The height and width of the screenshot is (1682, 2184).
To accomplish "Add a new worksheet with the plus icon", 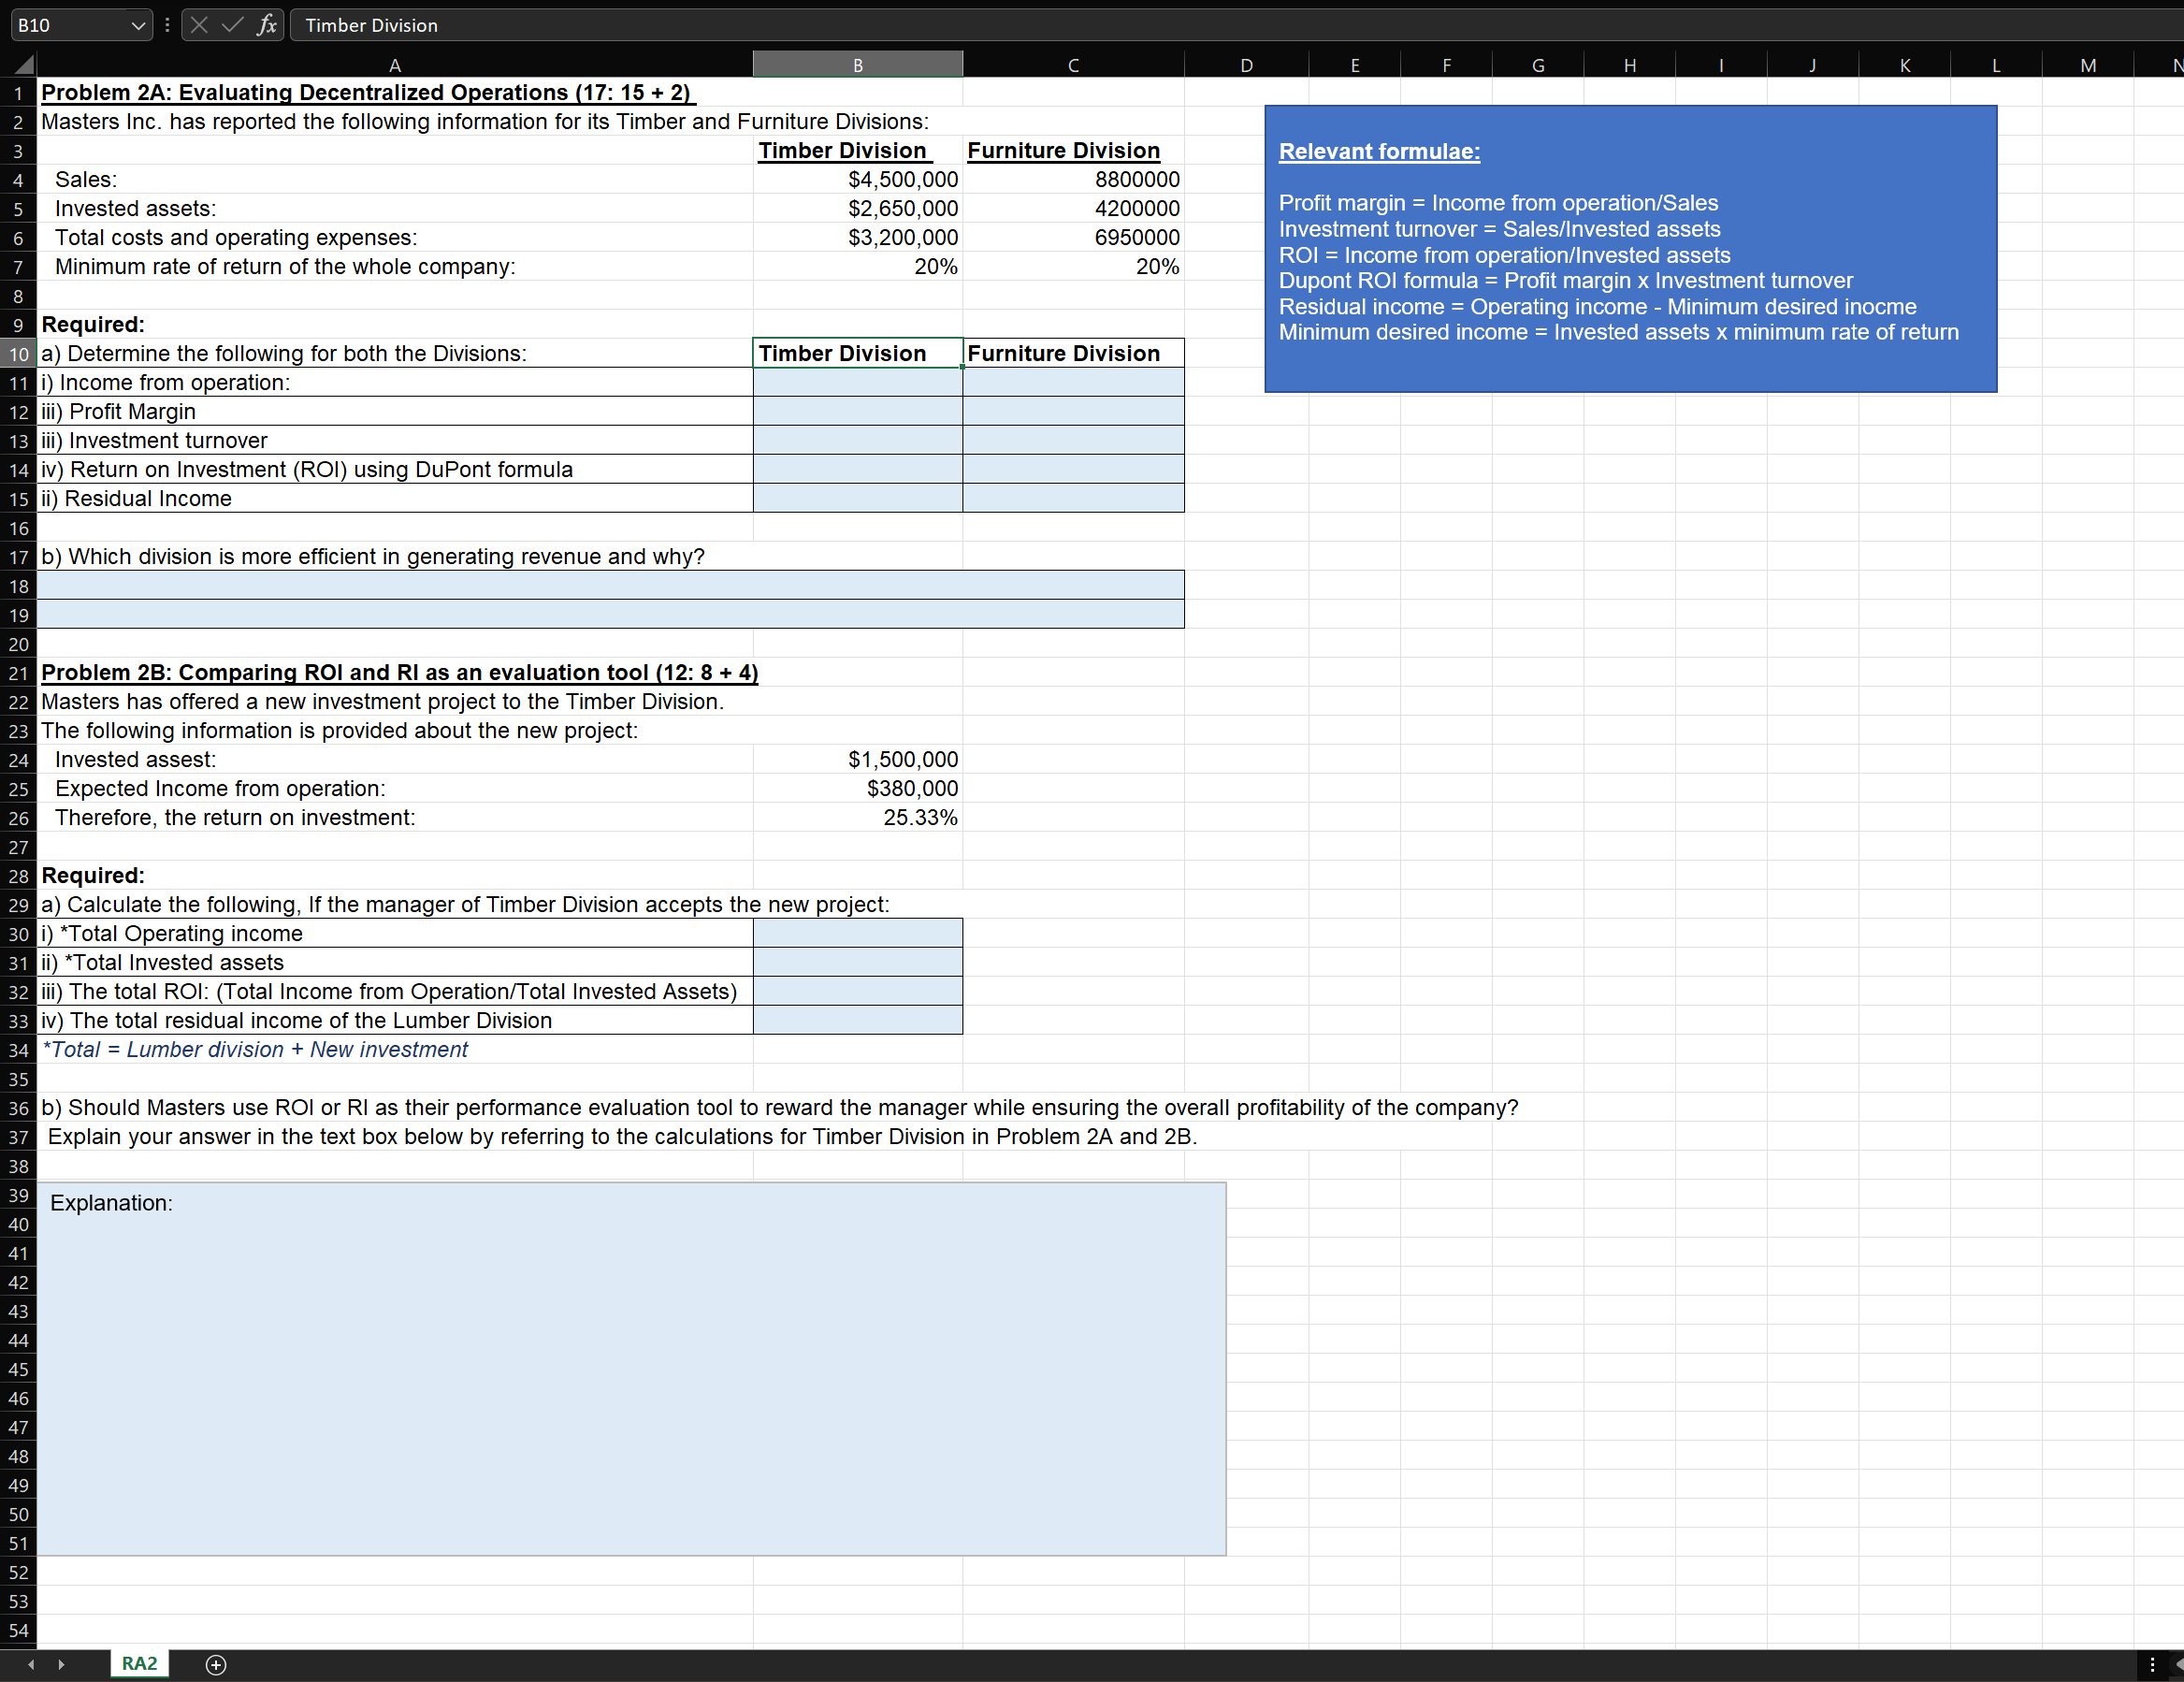I will (215, 1664).
